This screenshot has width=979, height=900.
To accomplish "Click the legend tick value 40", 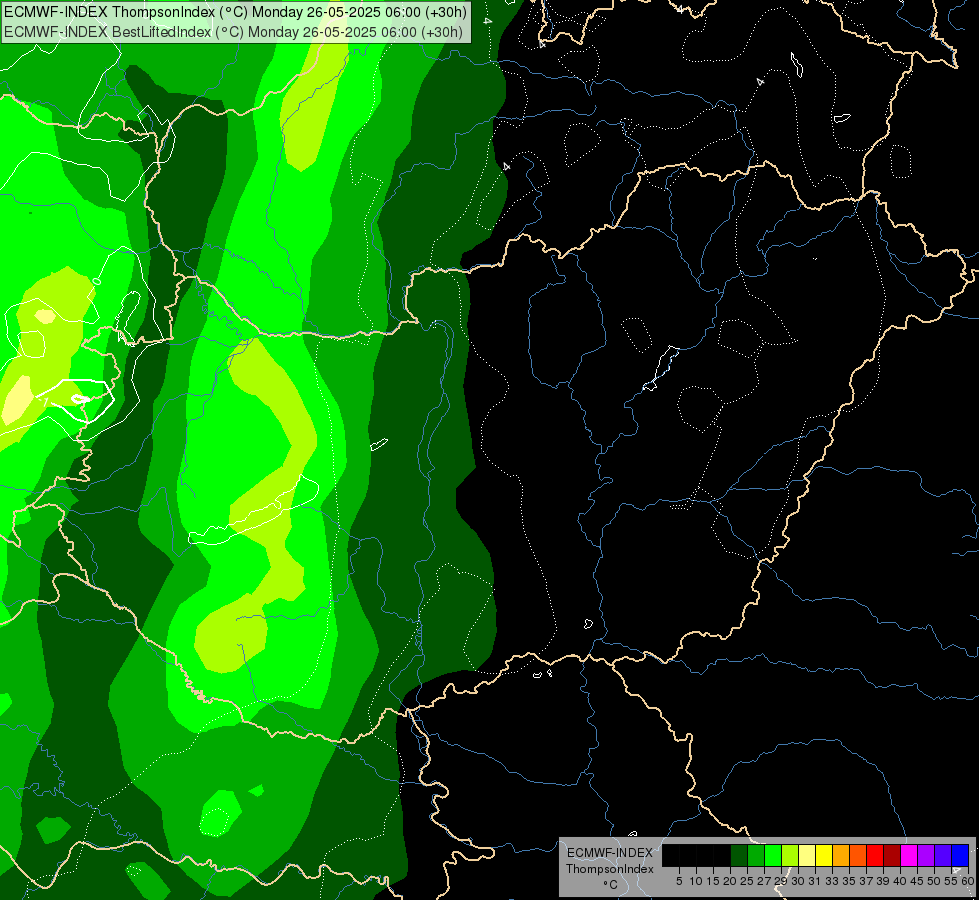I will tap(900, 881).
